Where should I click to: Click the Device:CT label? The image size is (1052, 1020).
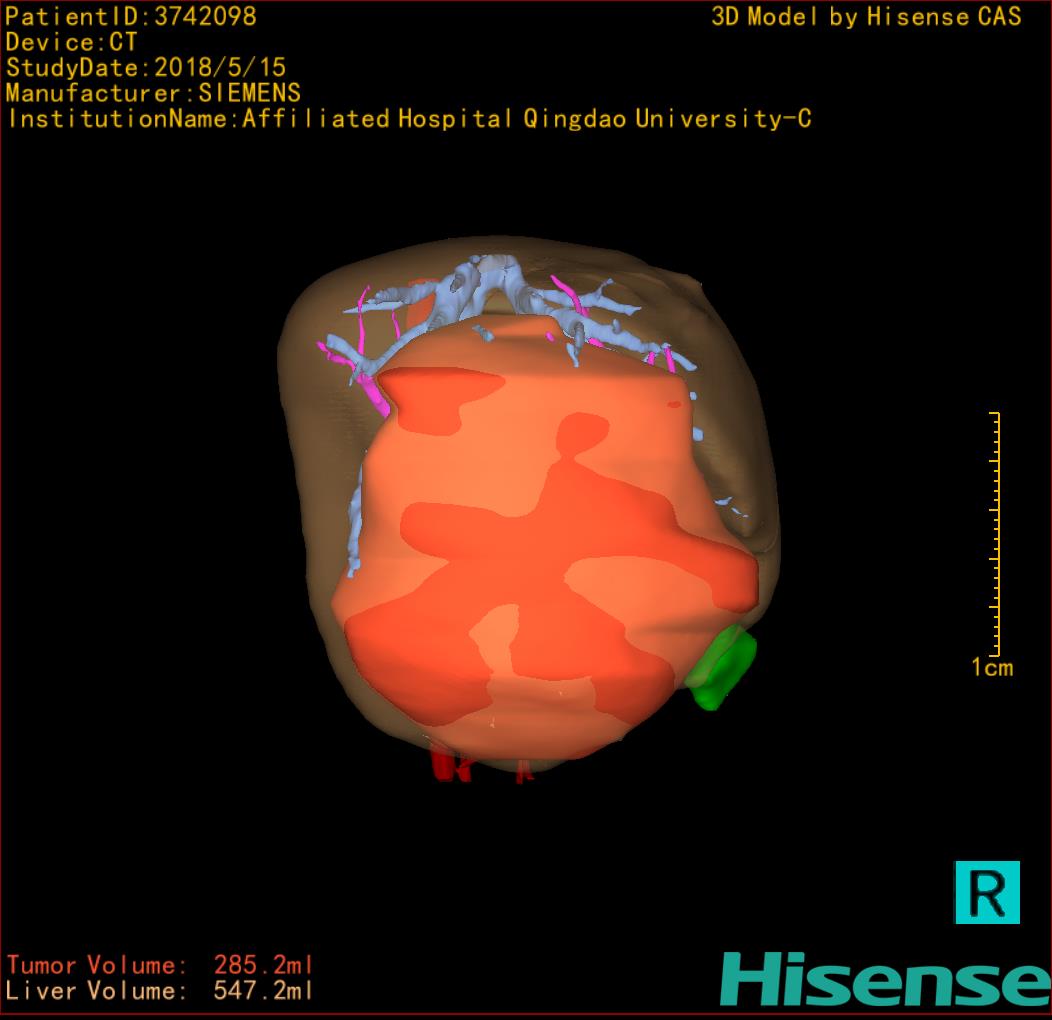point(71,42)
